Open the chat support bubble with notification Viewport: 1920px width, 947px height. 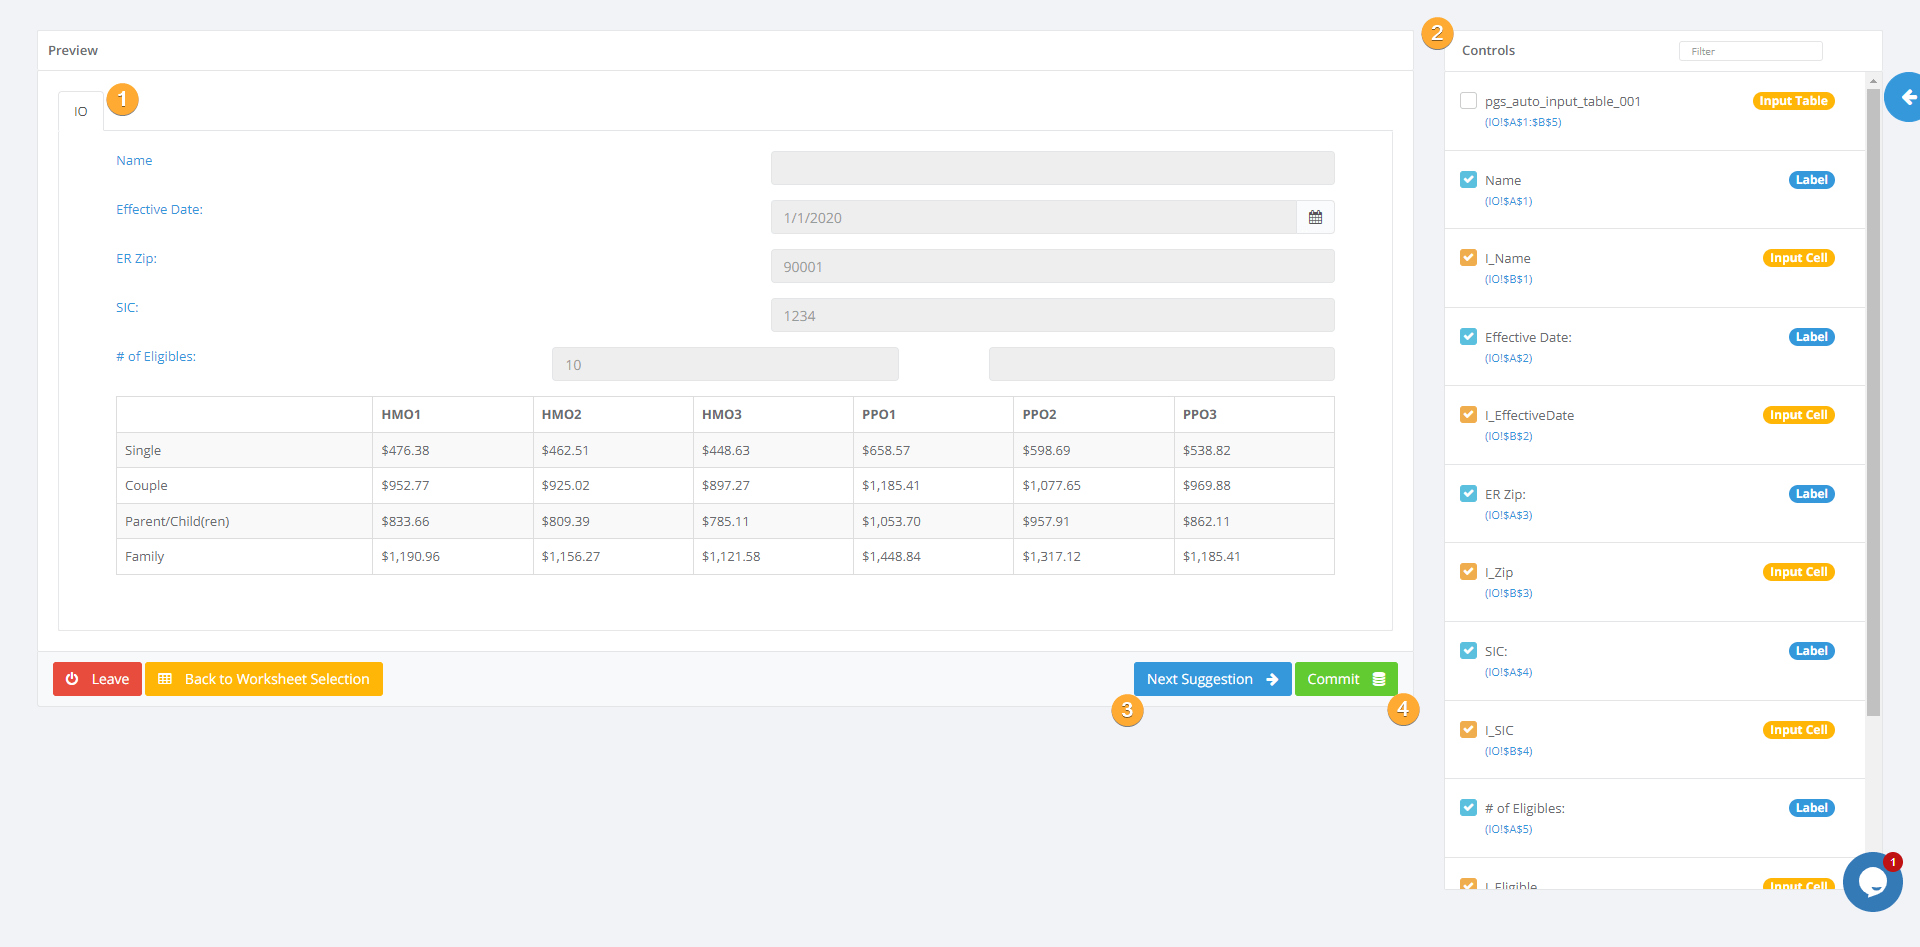(1872, 882)
